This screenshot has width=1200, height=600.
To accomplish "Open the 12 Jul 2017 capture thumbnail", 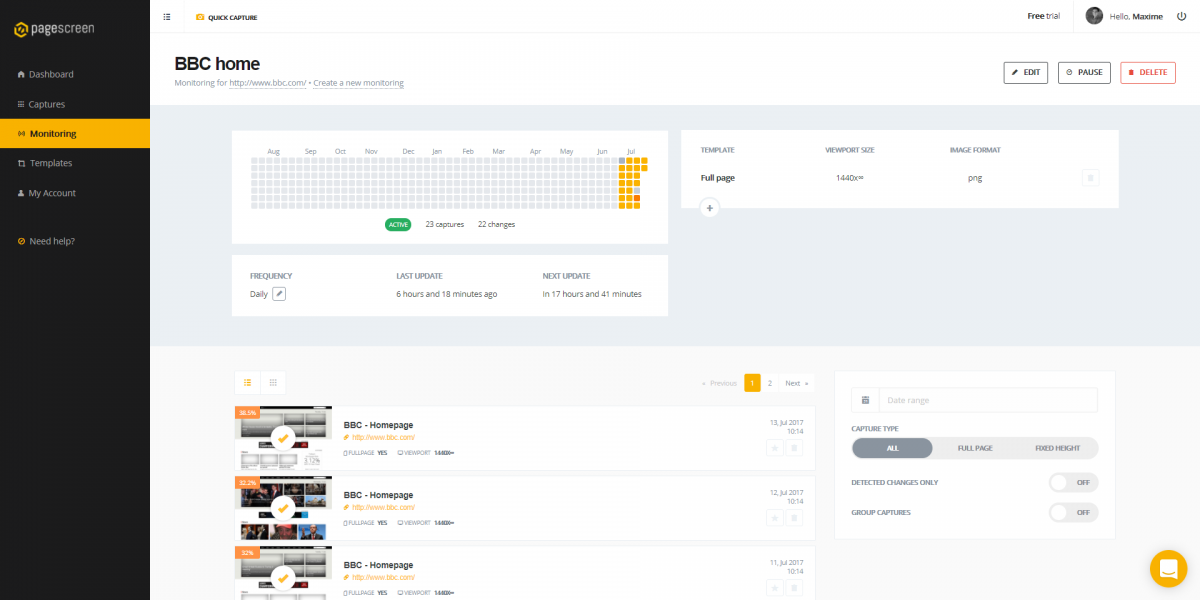I will point(283,508).
